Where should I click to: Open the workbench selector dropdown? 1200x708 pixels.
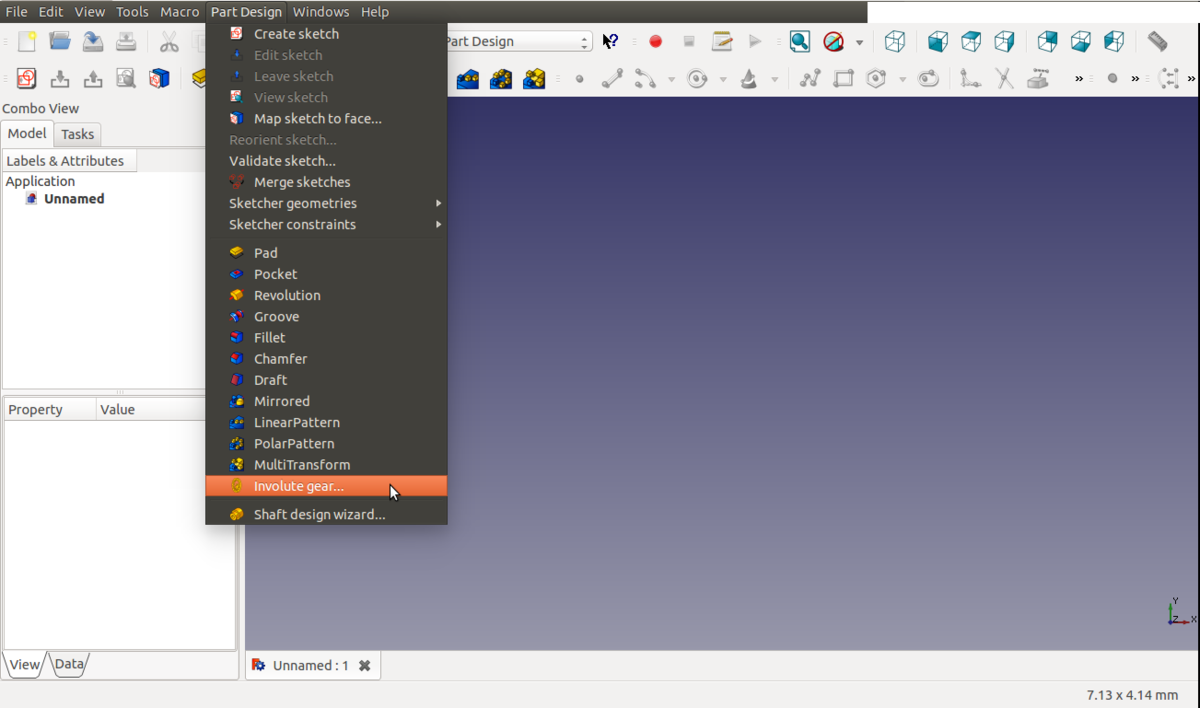[x=517, y=41]
